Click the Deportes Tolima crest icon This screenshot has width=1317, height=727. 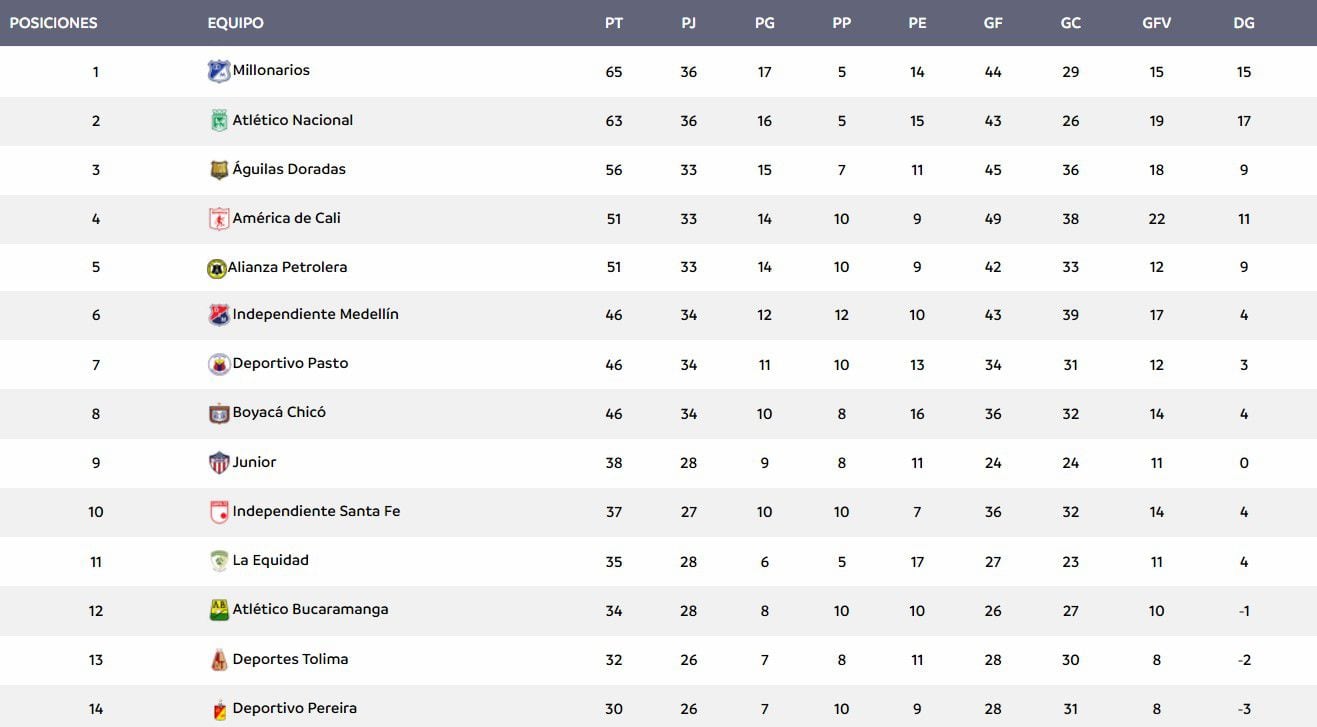click(x=218, y=660)
